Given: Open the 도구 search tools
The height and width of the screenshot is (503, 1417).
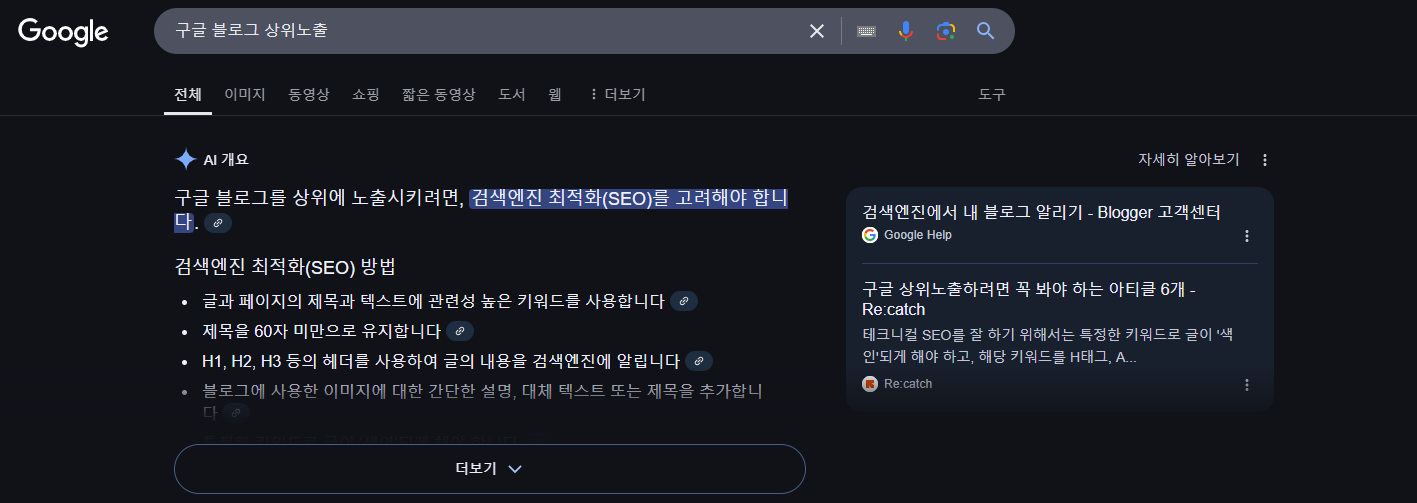Looking at the screenshot, I should click(992, 95).
